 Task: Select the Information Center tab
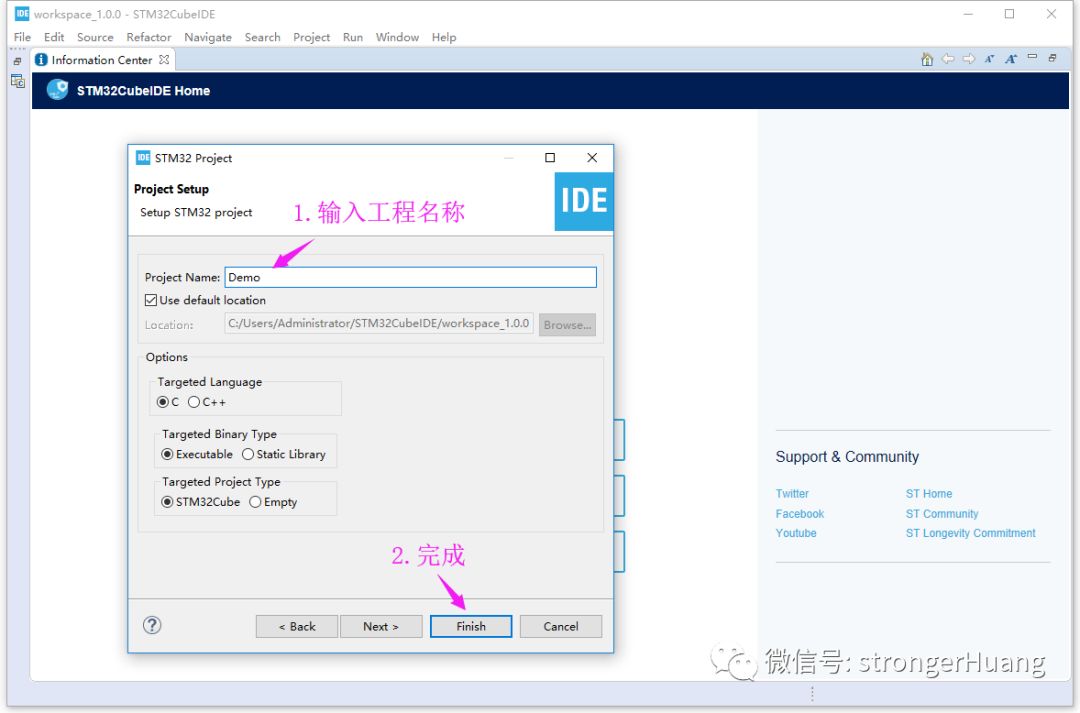(x=101, y=60)
